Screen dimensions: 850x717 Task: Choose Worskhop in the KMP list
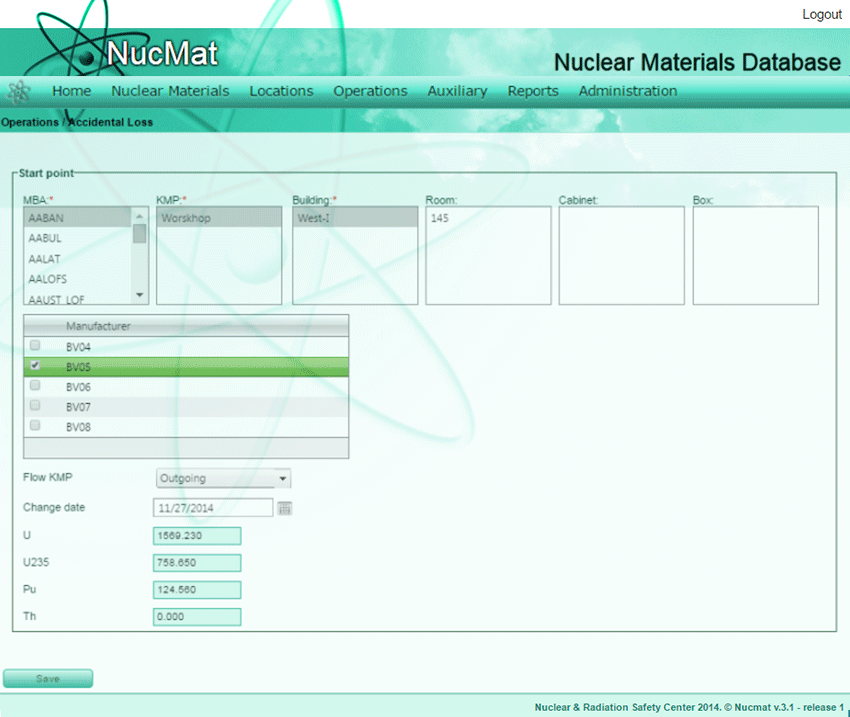pos(218,218)
